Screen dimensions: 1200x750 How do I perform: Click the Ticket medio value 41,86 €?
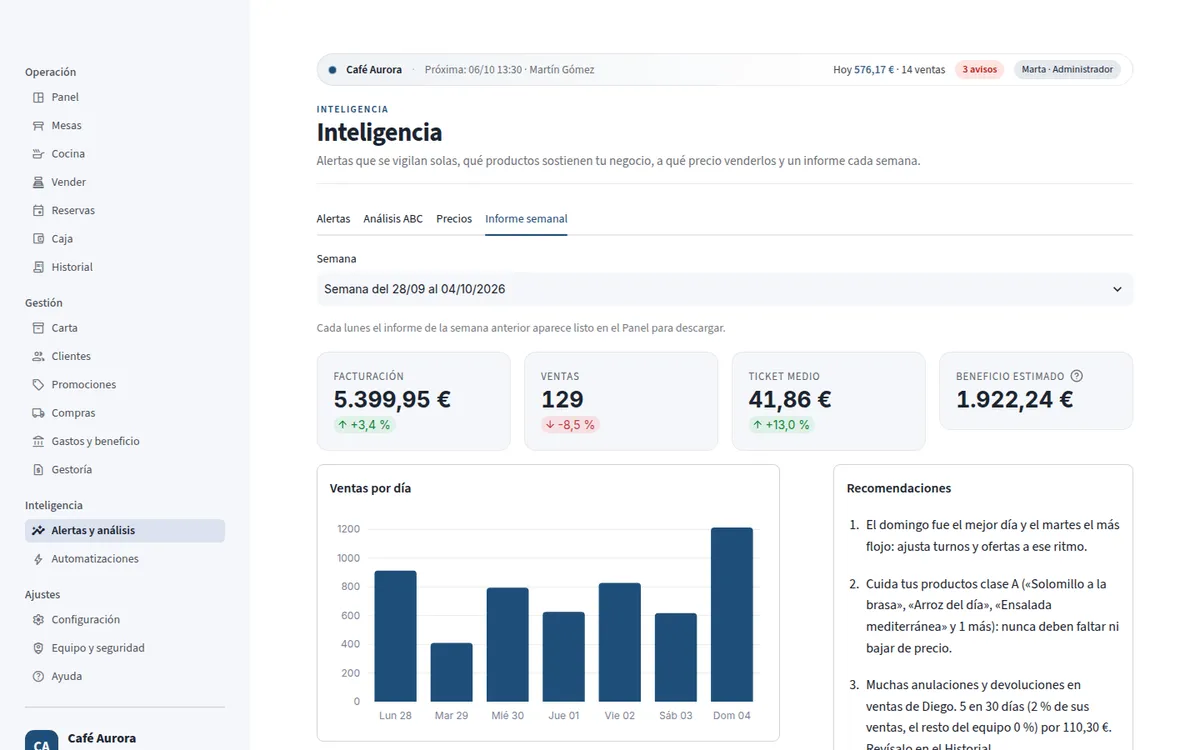point(790,400)
